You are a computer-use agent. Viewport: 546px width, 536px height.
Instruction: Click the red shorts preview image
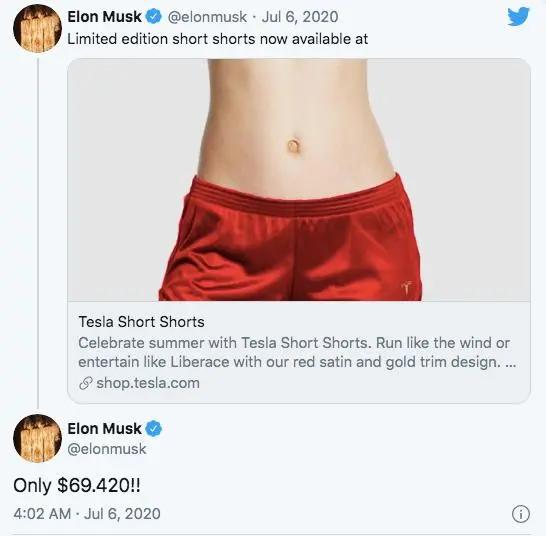(x=299, y=180)
